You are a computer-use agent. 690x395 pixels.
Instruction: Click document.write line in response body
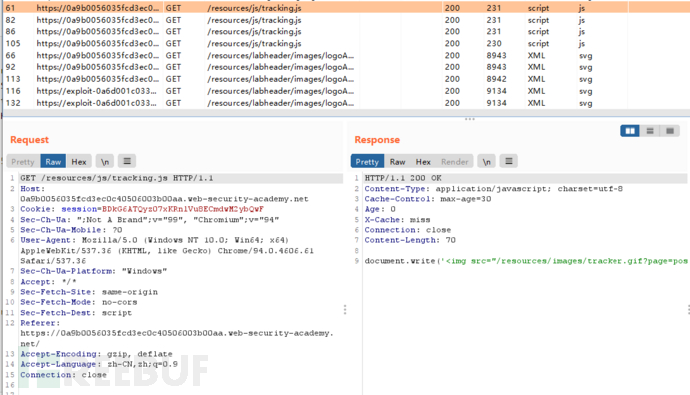point(526,261)
